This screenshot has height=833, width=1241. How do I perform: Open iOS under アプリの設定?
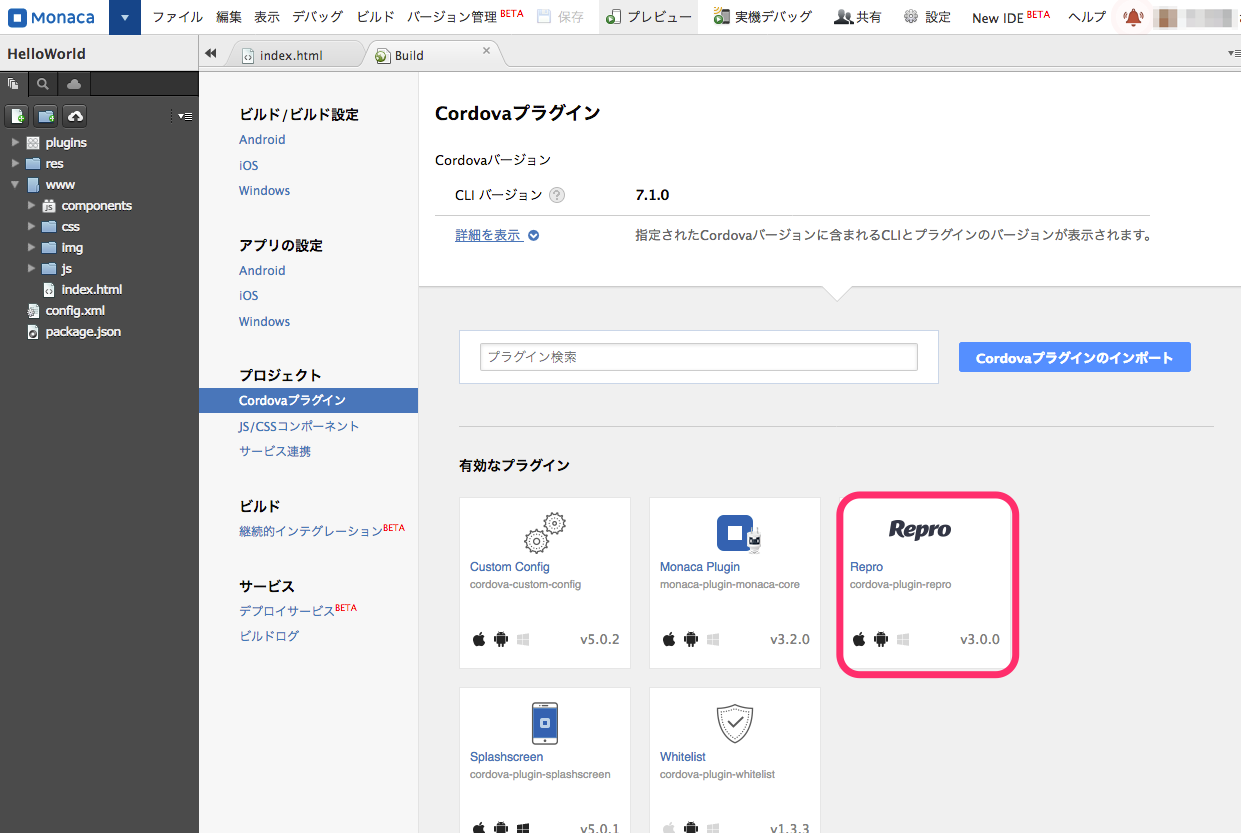click(248, 295)
